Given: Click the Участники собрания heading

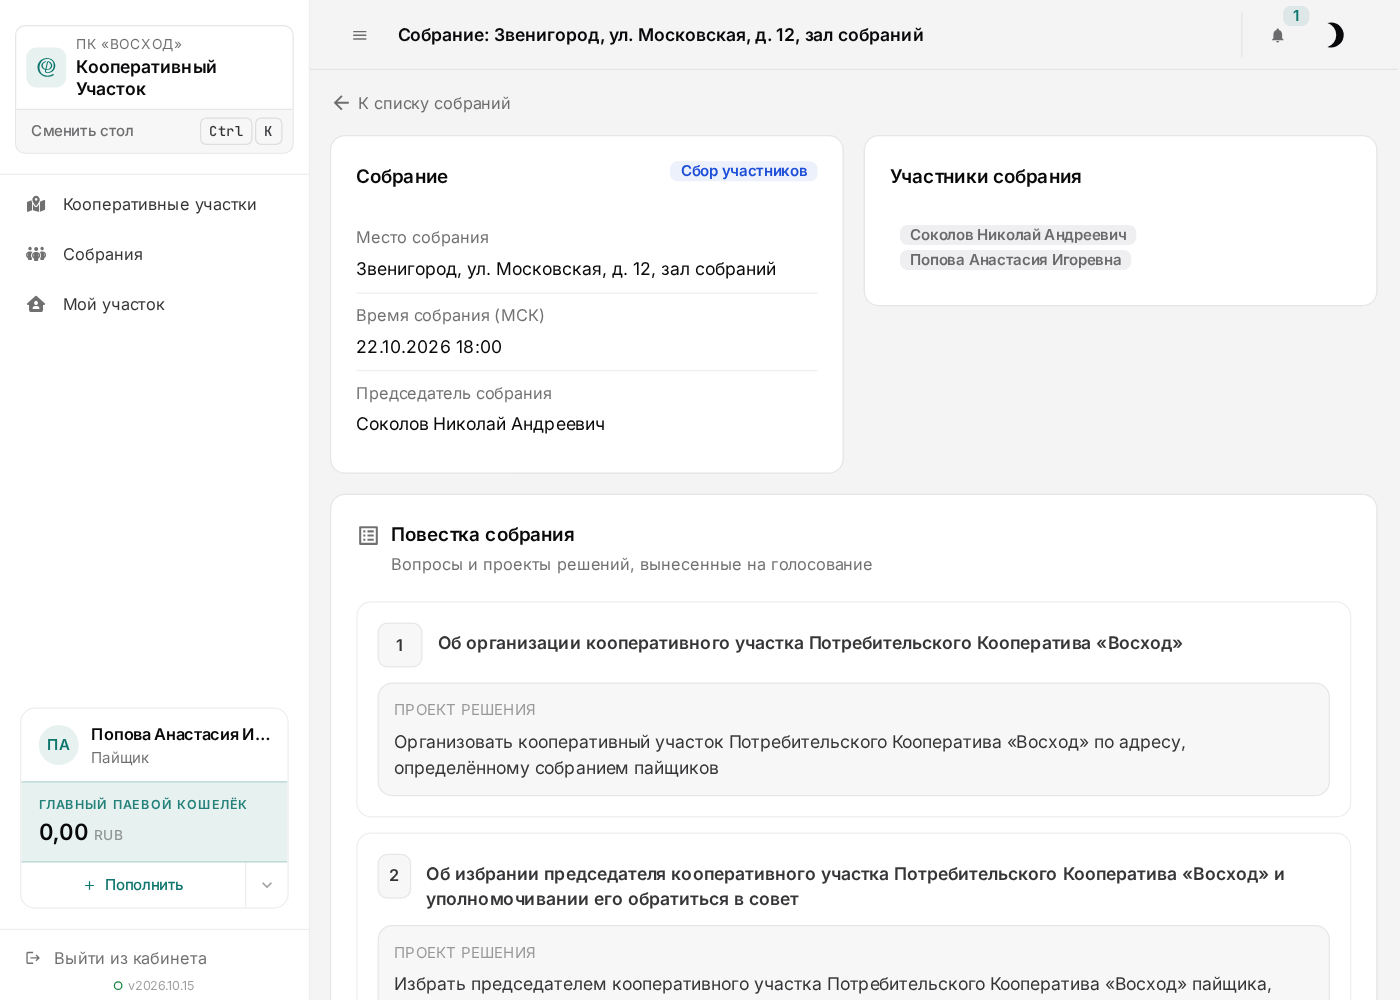Looking at the screenshot, I should point(986,177).
